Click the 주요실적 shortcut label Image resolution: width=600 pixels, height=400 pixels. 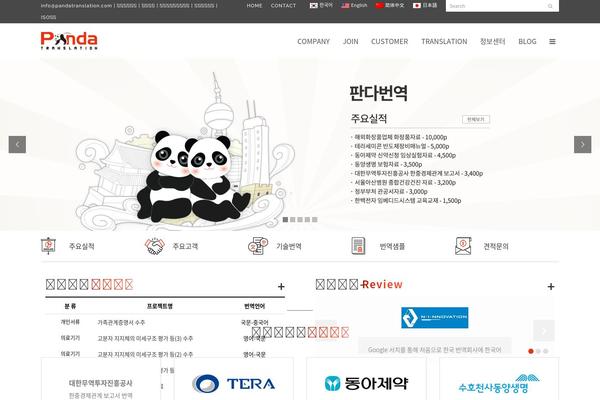pyautogui.click(x=82, y=246)
